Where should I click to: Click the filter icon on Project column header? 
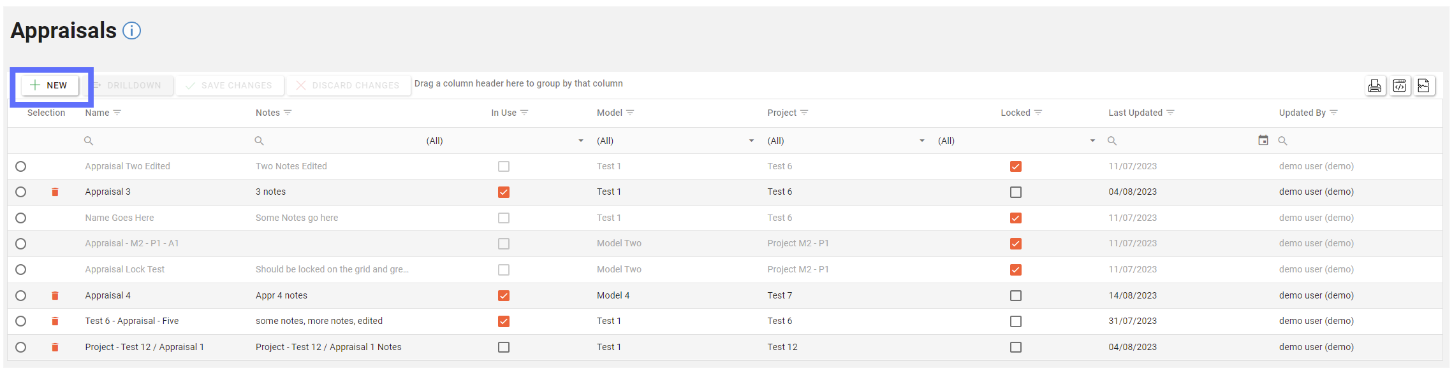click(804, 113)
